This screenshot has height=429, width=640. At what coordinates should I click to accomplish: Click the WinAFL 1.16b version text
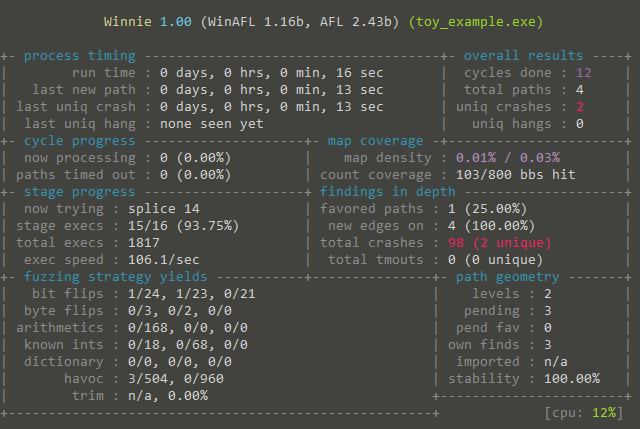(x=256, y=22)
